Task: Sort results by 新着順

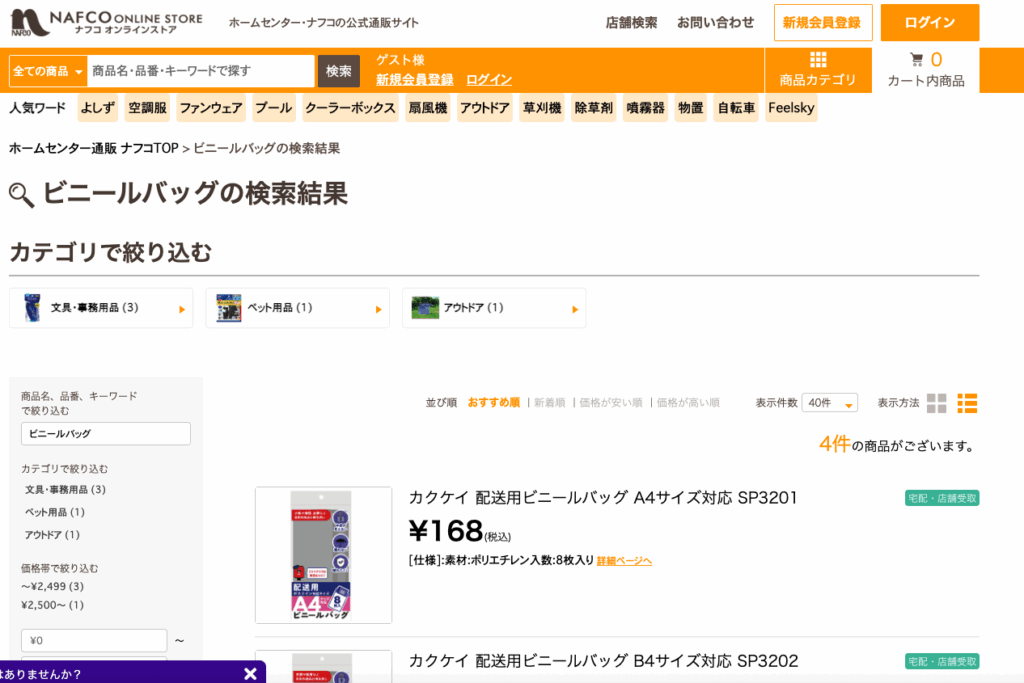Action: [x=550, y=403]
